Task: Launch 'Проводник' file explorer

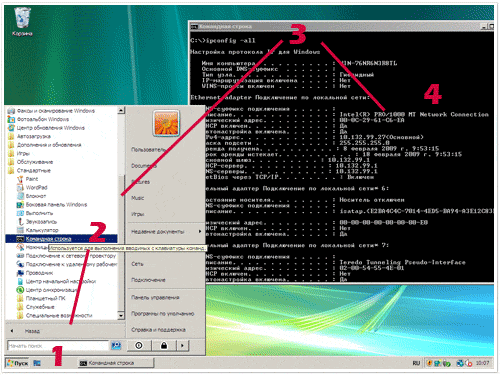Action: coord(35,273)
